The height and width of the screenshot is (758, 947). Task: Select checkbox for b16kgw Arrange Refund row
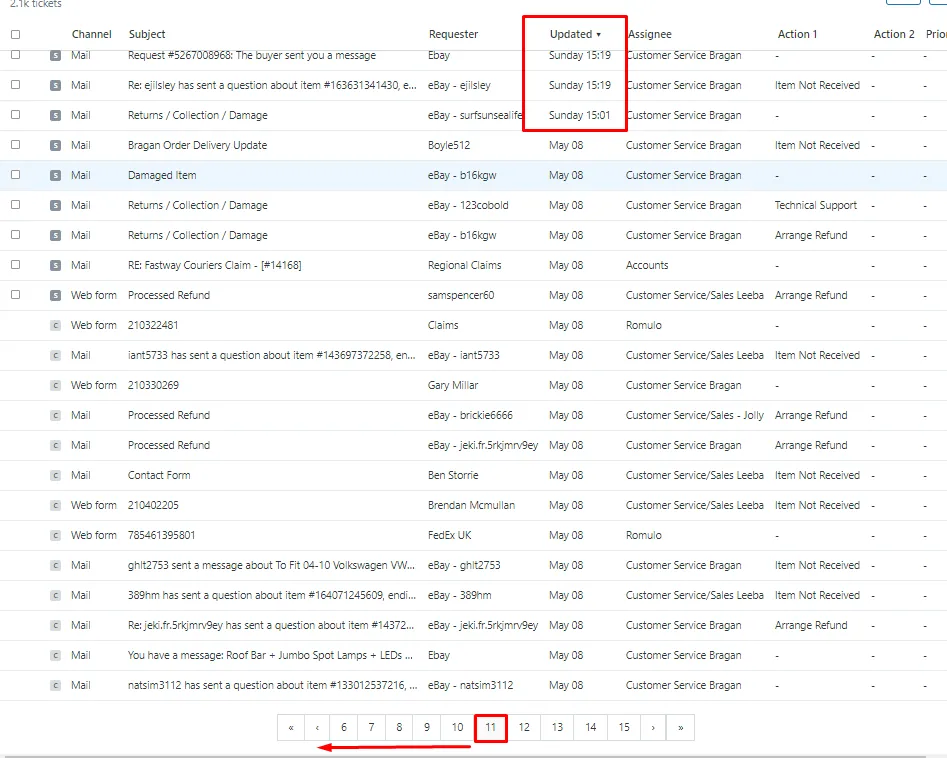tap(16, 234)
